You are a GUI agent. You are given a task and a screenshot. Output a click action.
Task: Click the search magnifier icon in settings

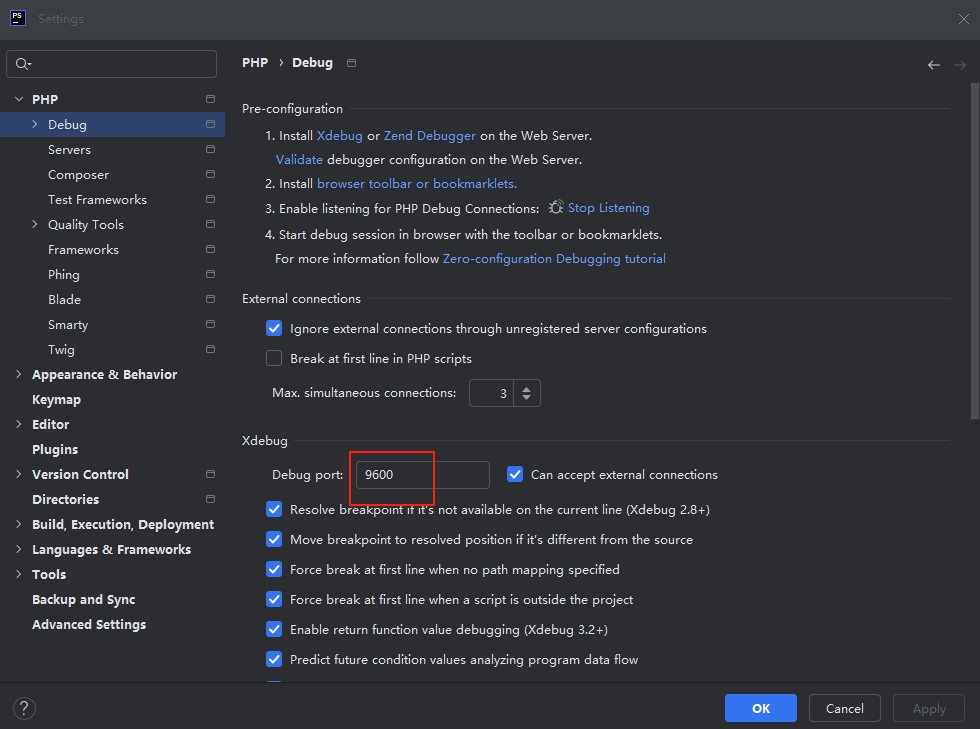pyautogui.click(x=22, y=64)
